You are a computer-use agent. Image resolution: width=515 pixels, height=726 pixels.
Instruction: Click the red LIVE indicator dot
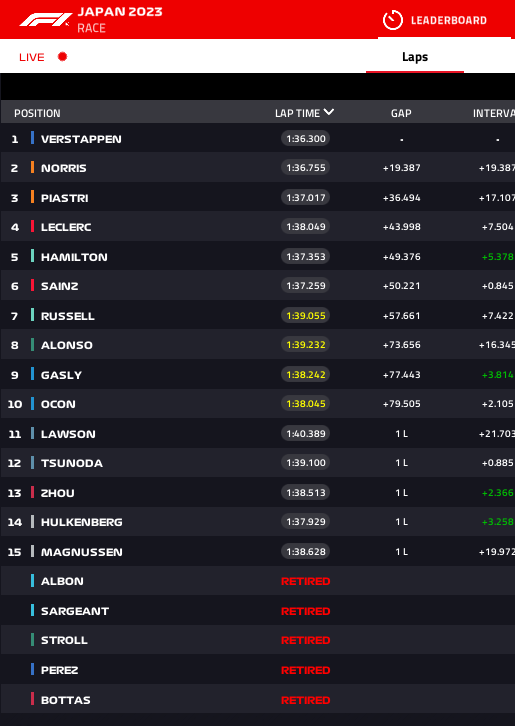(63, 56)
